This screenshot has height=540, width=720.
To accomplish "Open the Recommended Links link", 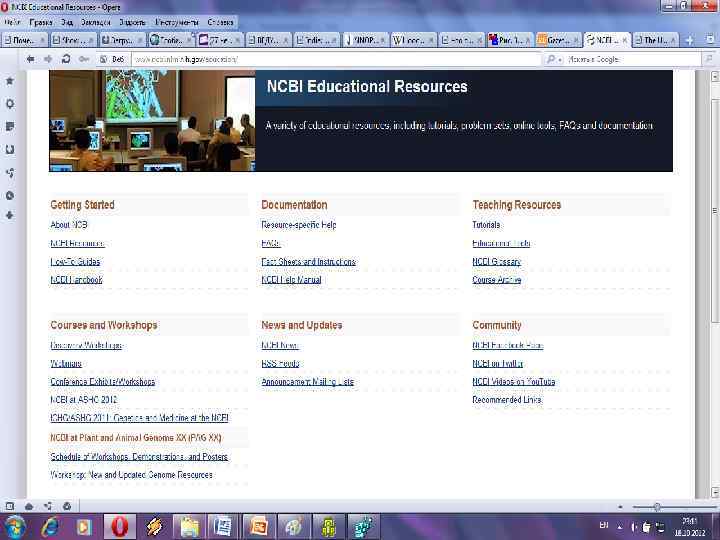I will click(507, 399).
